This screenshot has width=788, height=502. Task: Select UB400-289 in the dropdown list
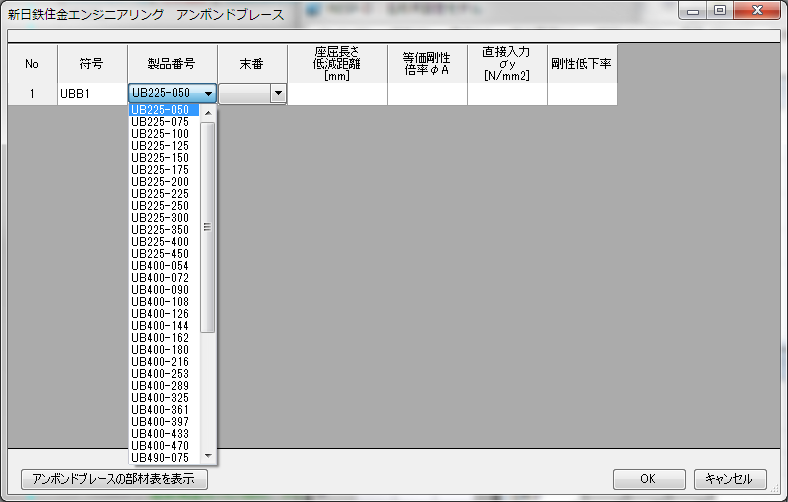coord(164,386)
